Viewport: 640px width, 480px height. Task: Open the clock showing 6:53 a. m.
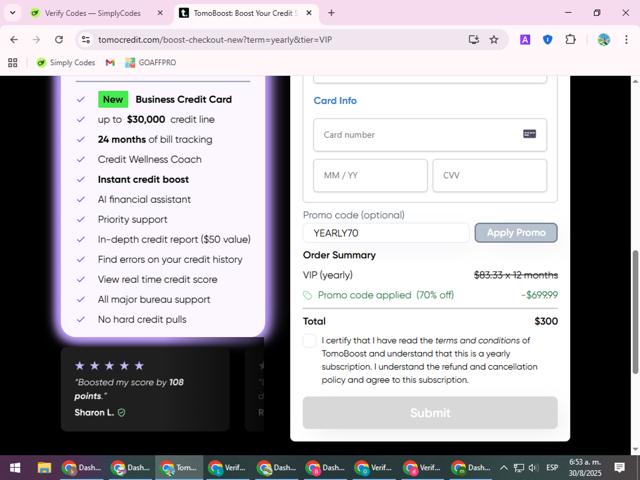(585, 467)
